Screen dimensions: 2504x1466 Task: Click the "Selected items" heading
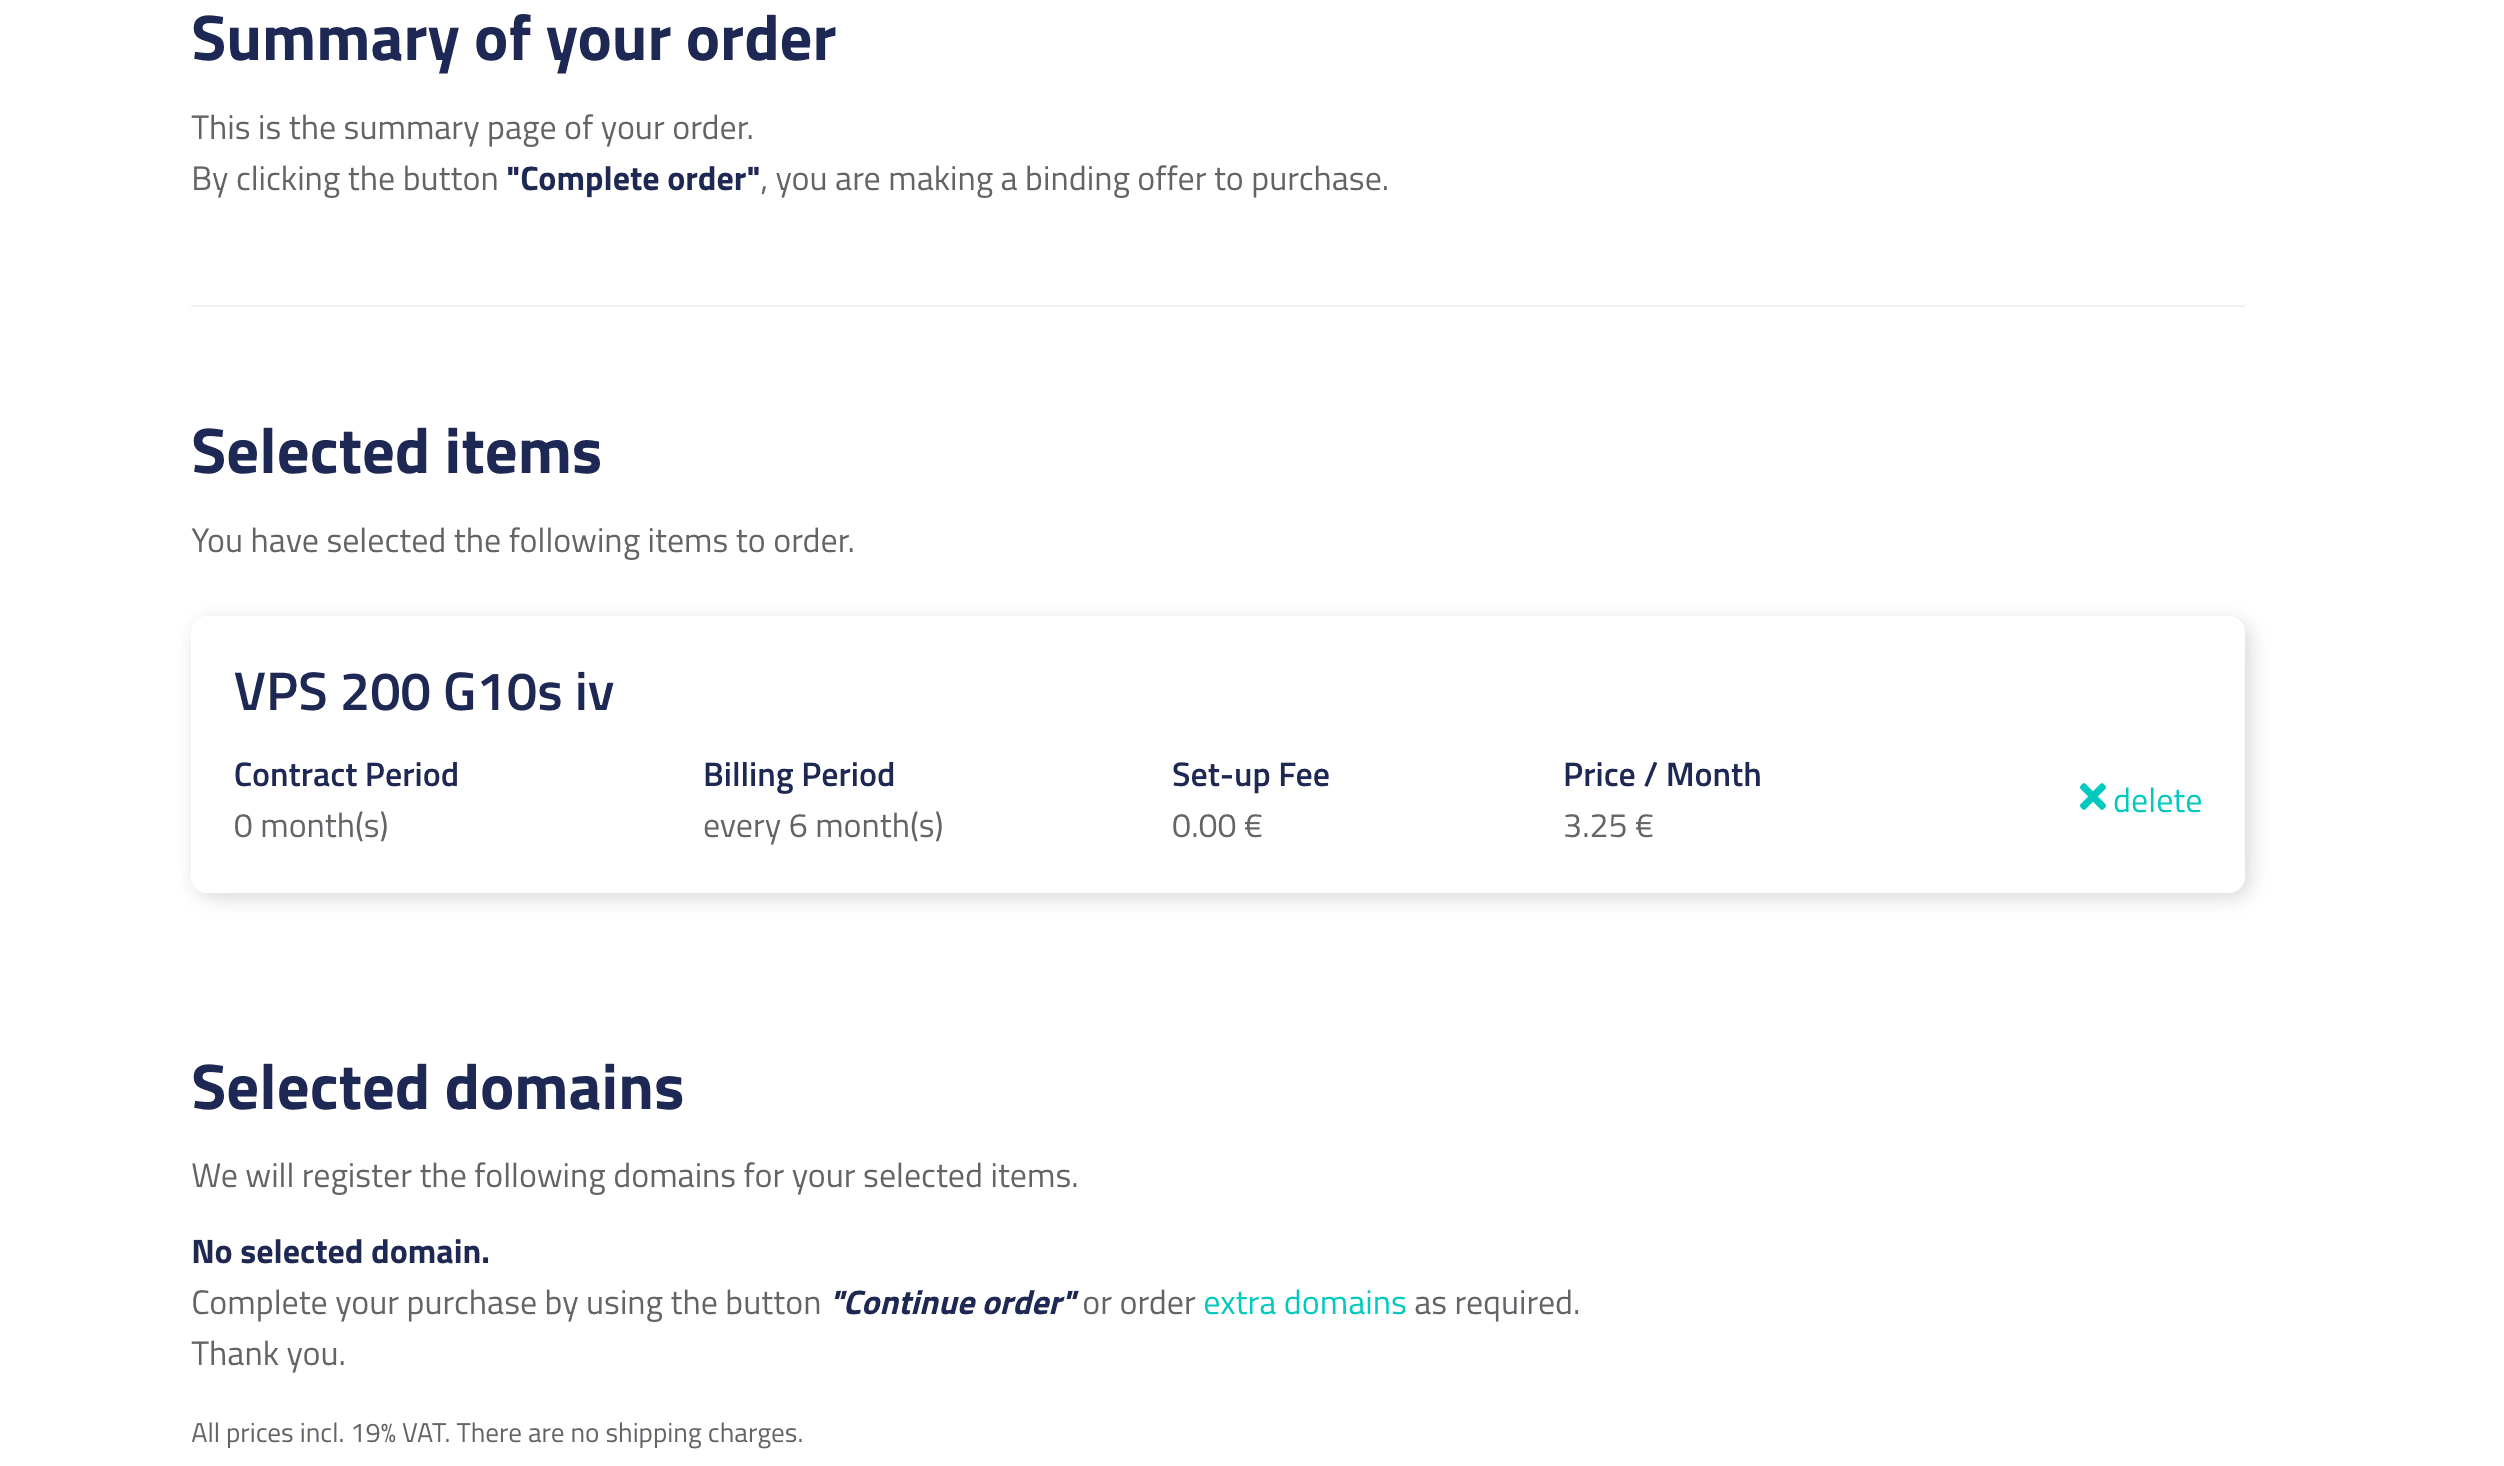pos(396,452)
